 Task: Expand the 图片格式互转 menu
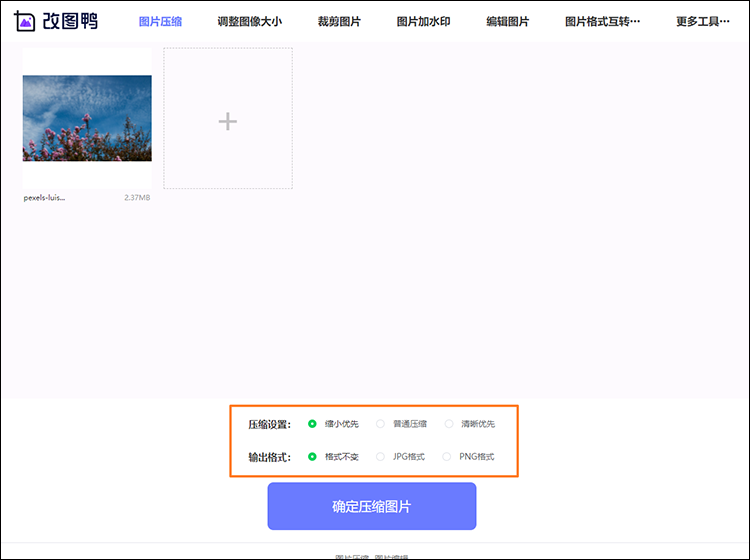(x=602, y=21)
